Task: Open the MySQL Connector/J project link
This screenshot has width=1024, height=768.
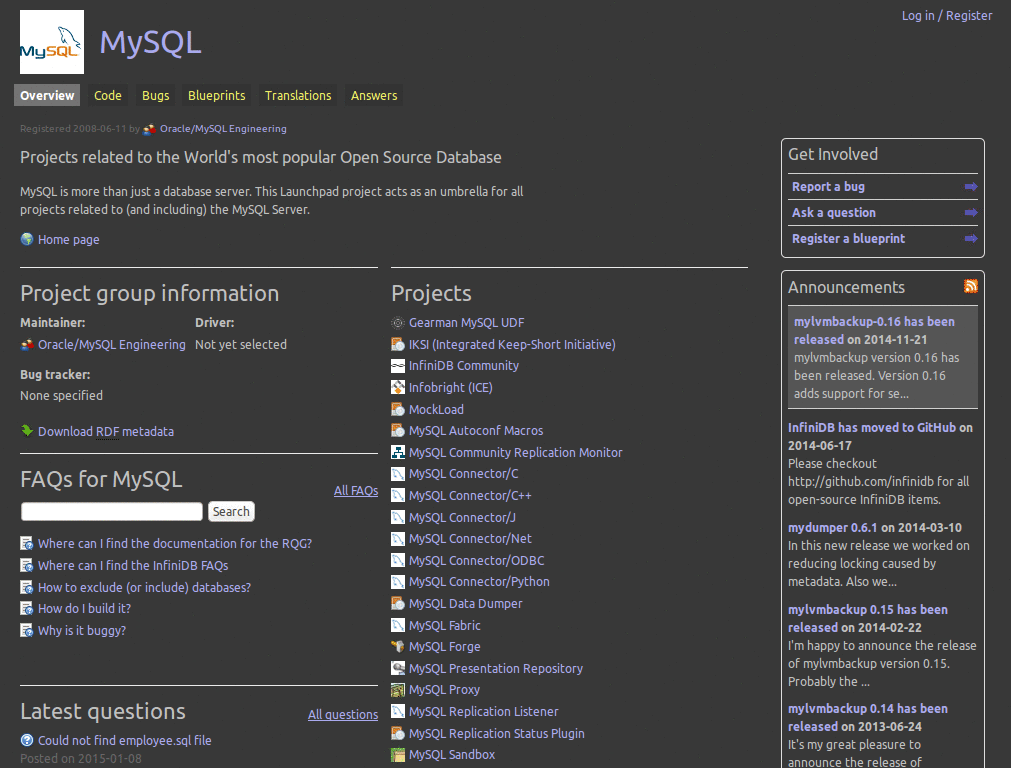Action: 462,517
